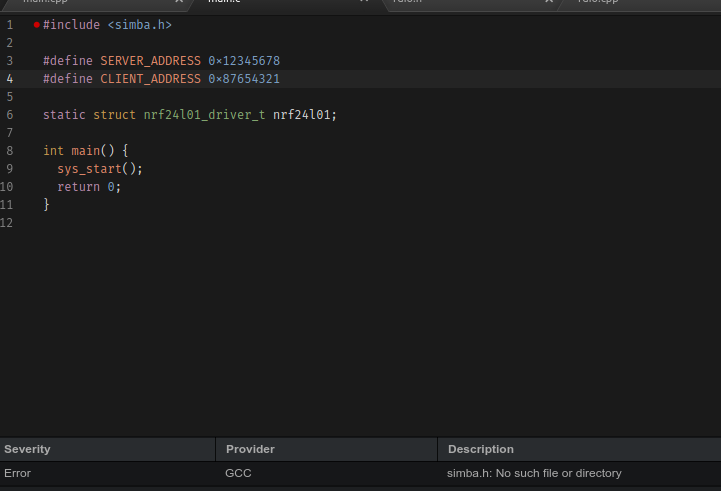Click the 'nrf24l01_driver_t' type name
The width and height of the screenshot is (721, 491).
pos(205,114)
